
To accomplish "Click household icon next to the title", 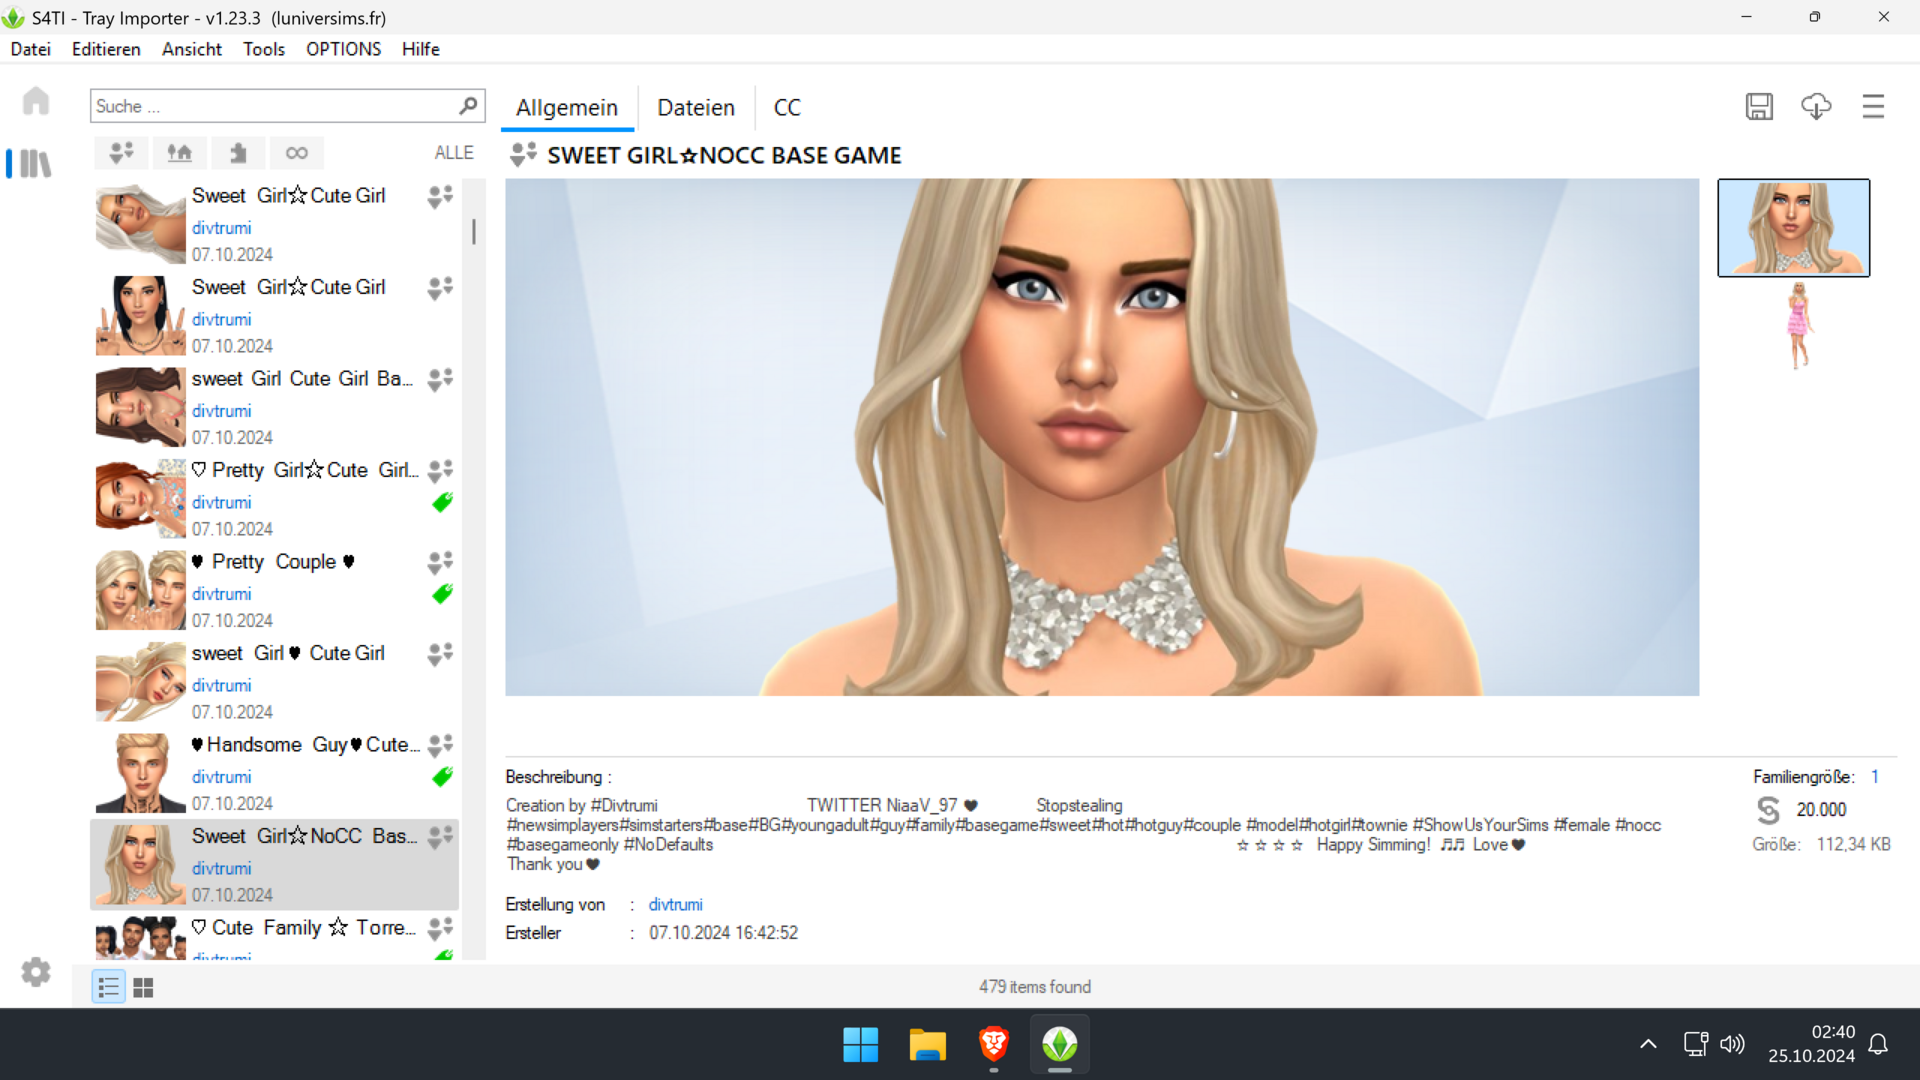I will coord(523,154).
